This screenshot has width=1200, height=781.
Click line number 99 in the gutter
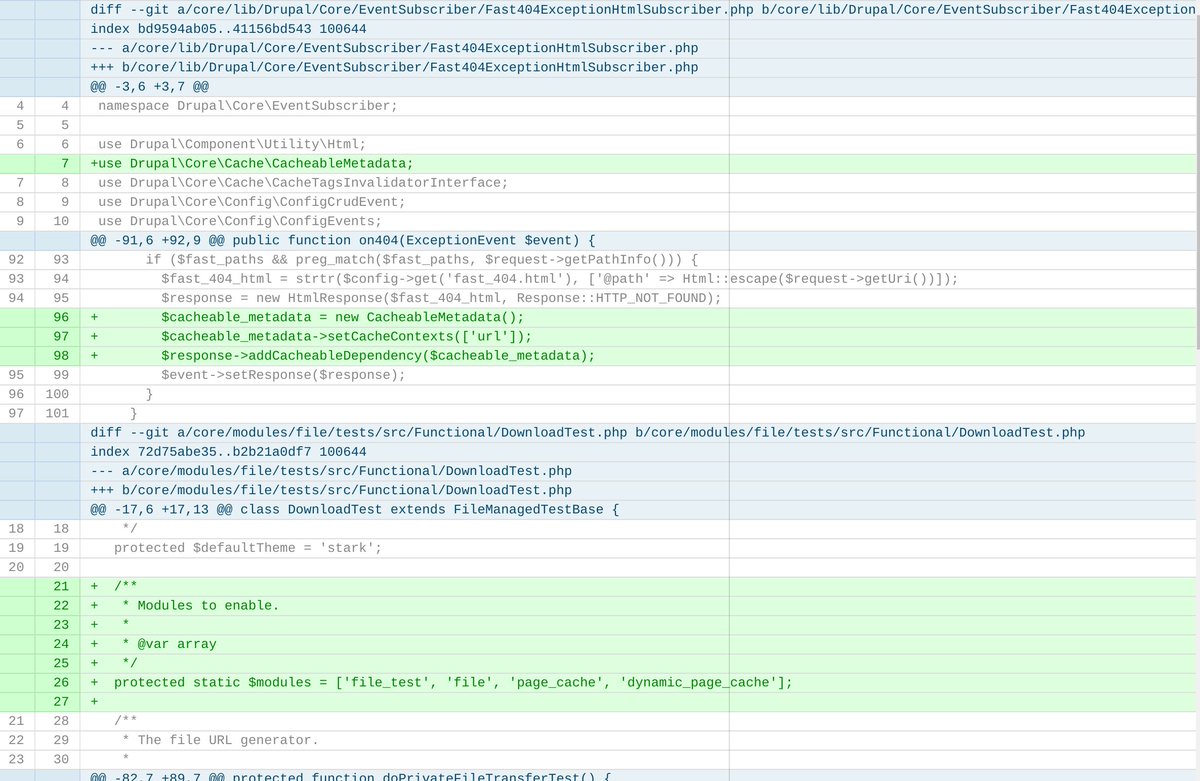pos(61,375)
